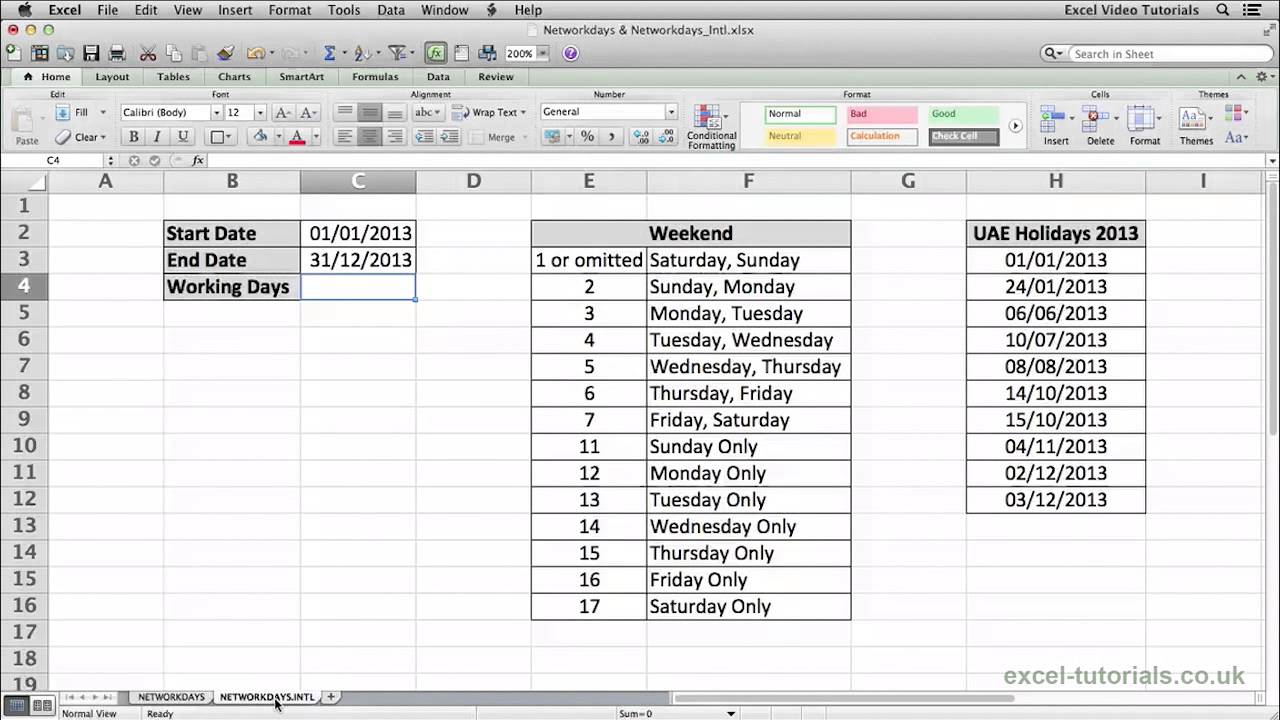Image resolution: width=1280 pixels, height=720 pixels.
Task: Expand Wrap Text dropdown
Action: tap(523, 113)
